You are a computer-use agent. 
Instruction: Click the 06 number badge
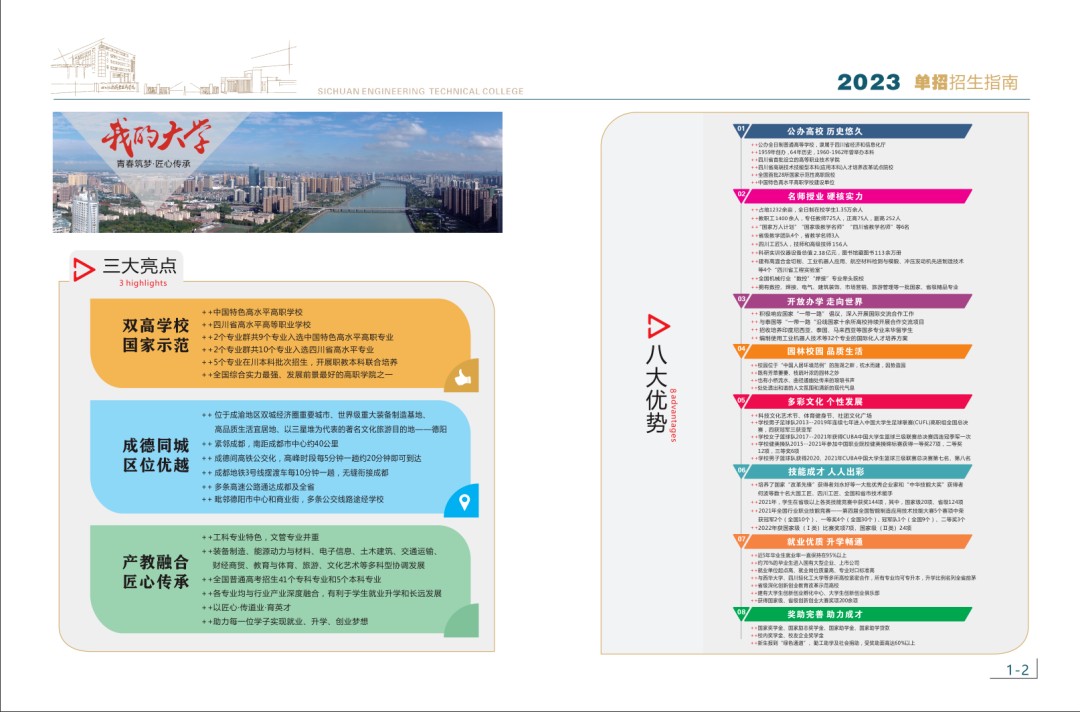pyautogui.click(x=741, y=470)
